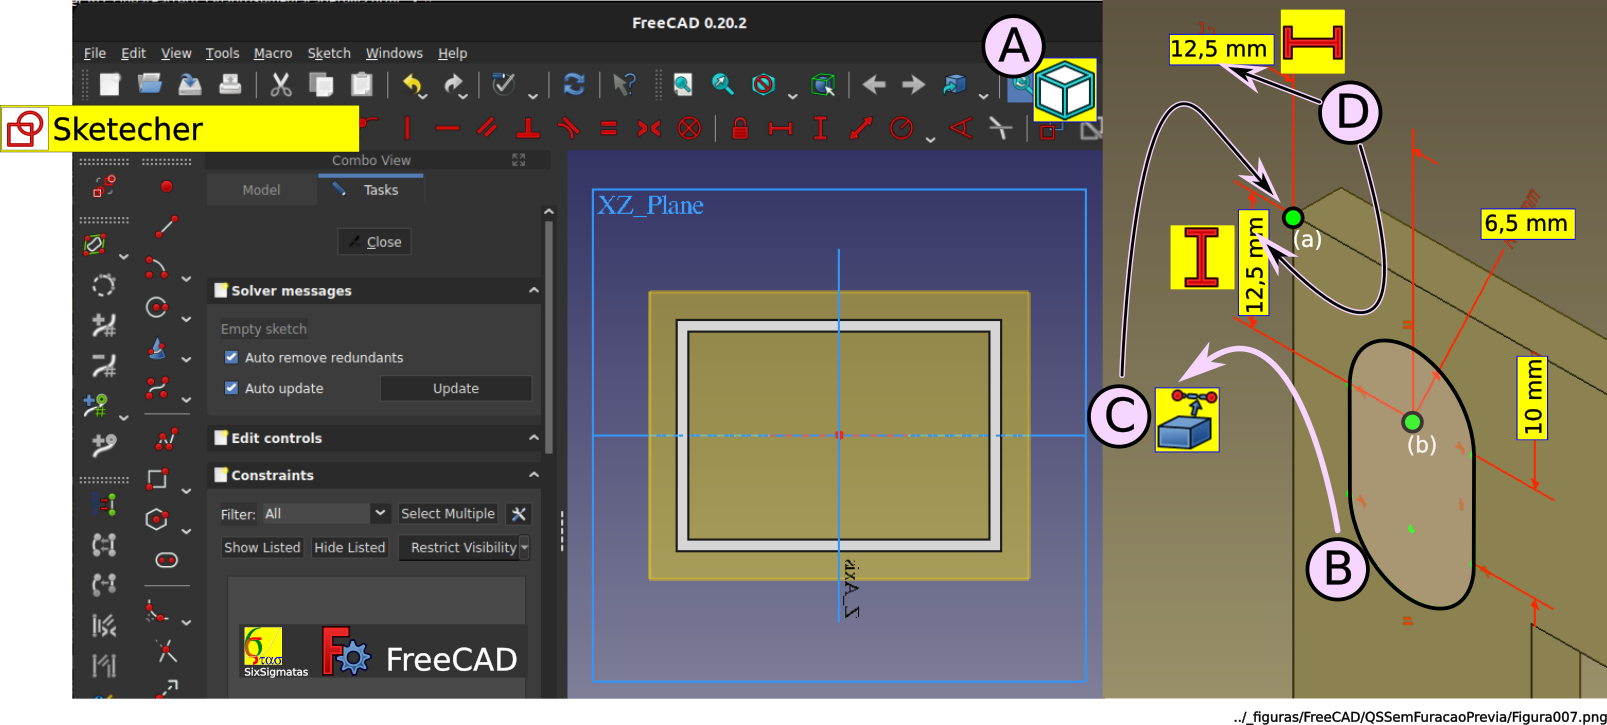Click the constraint list settings wrench button
This screenshot has height=725, width=1607.
click(x=518, y=514)
